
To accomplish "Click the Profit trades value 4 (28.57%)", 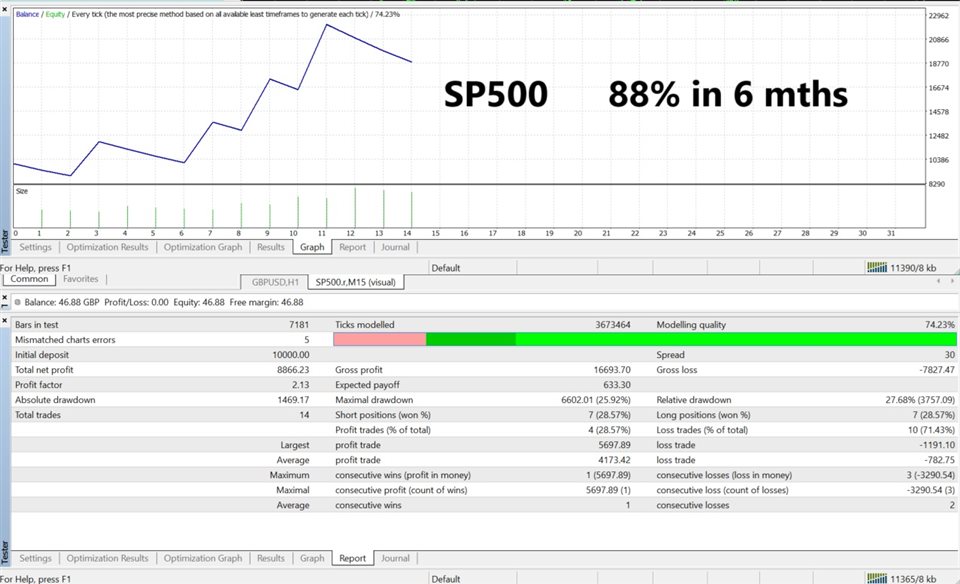I will [609, 430].
